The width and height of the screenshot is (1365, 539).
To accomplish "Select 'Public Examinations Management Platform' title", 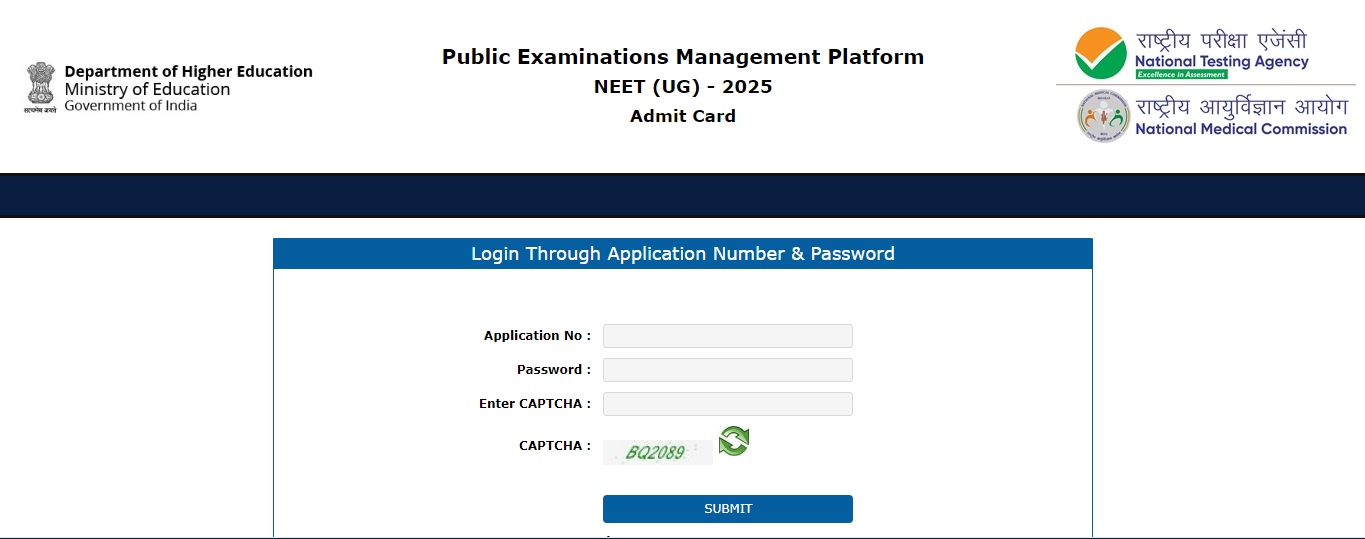I will [683, 57].
